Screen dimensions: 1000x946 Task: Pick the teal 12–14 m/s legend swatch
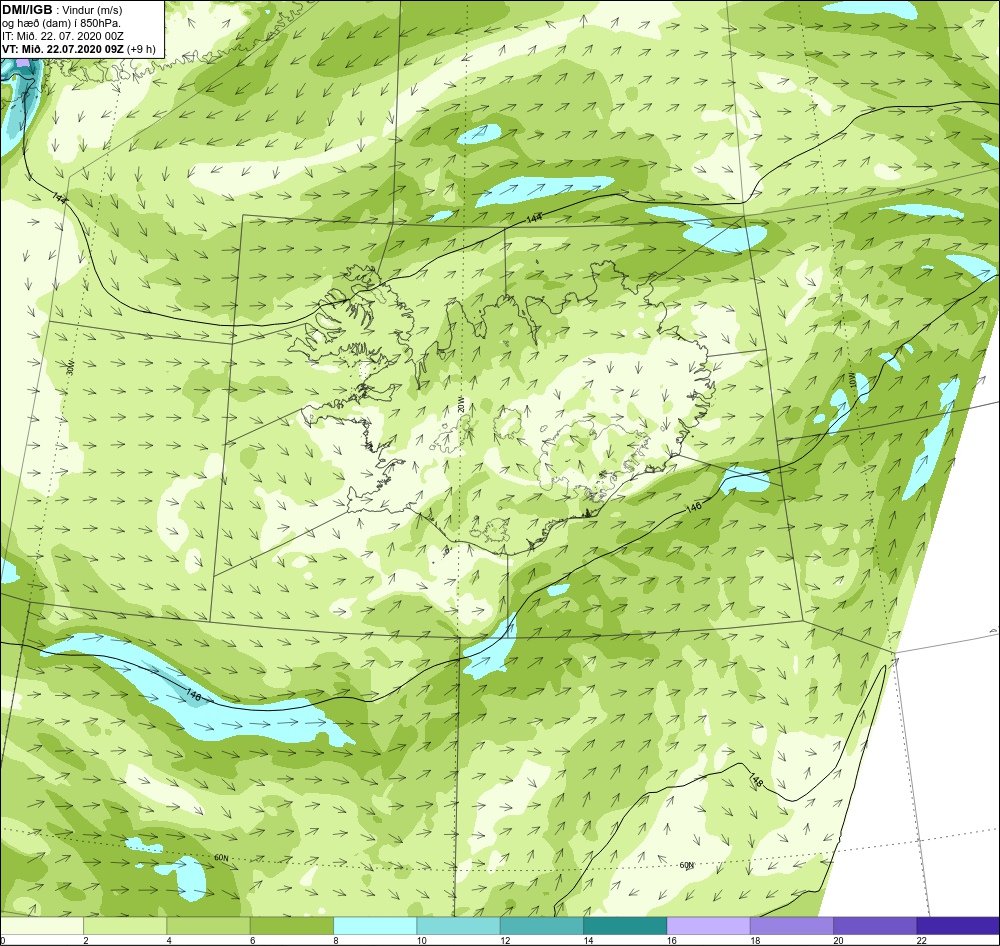(541, 925)
